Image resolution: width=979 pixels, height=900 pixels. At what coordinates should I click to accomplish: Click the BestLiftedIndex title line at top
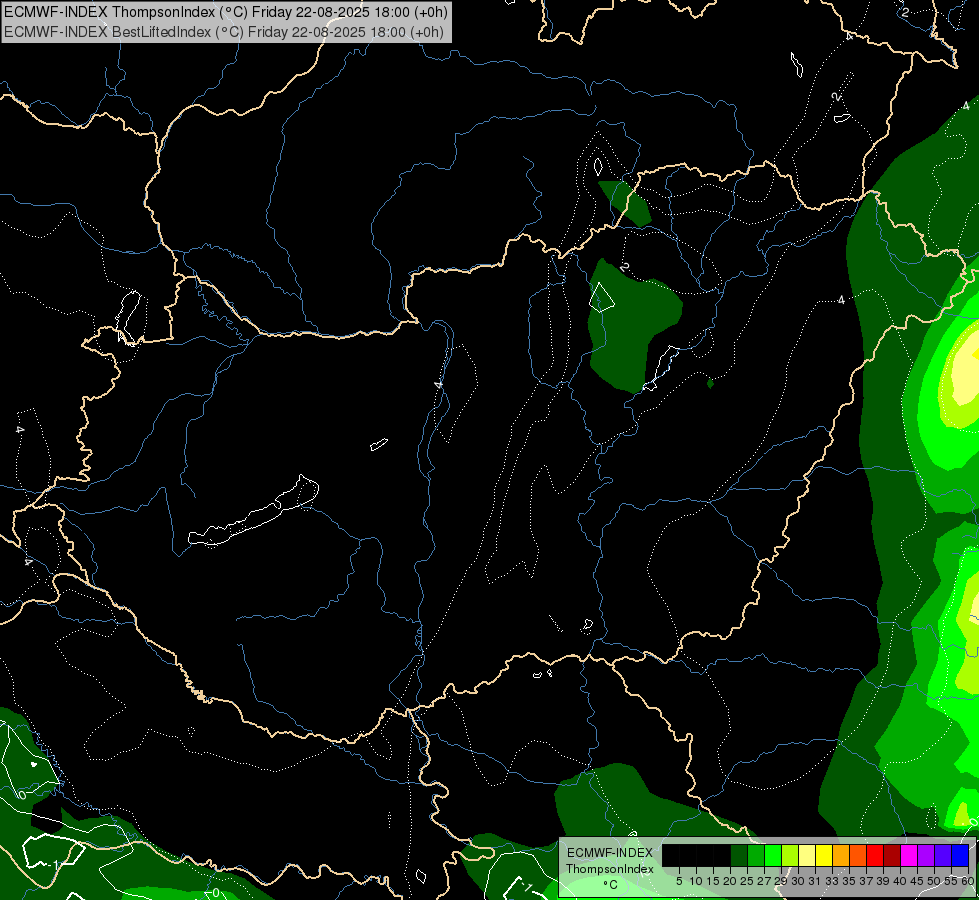(224, 32)
